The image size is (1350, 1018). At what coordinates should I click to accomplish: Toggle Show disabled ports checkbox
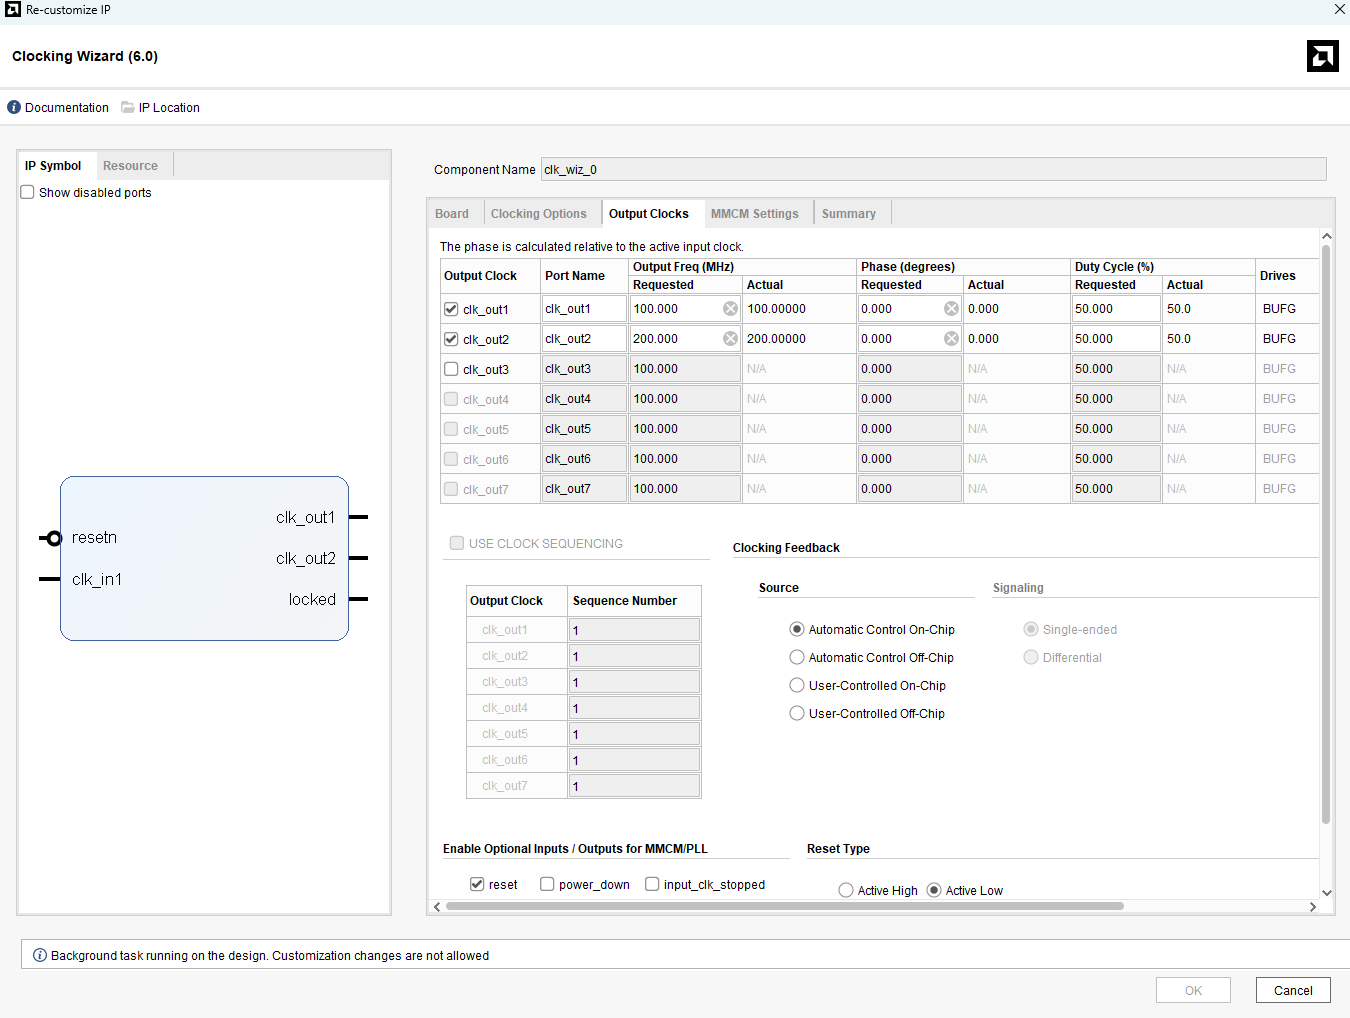(28, 193)
